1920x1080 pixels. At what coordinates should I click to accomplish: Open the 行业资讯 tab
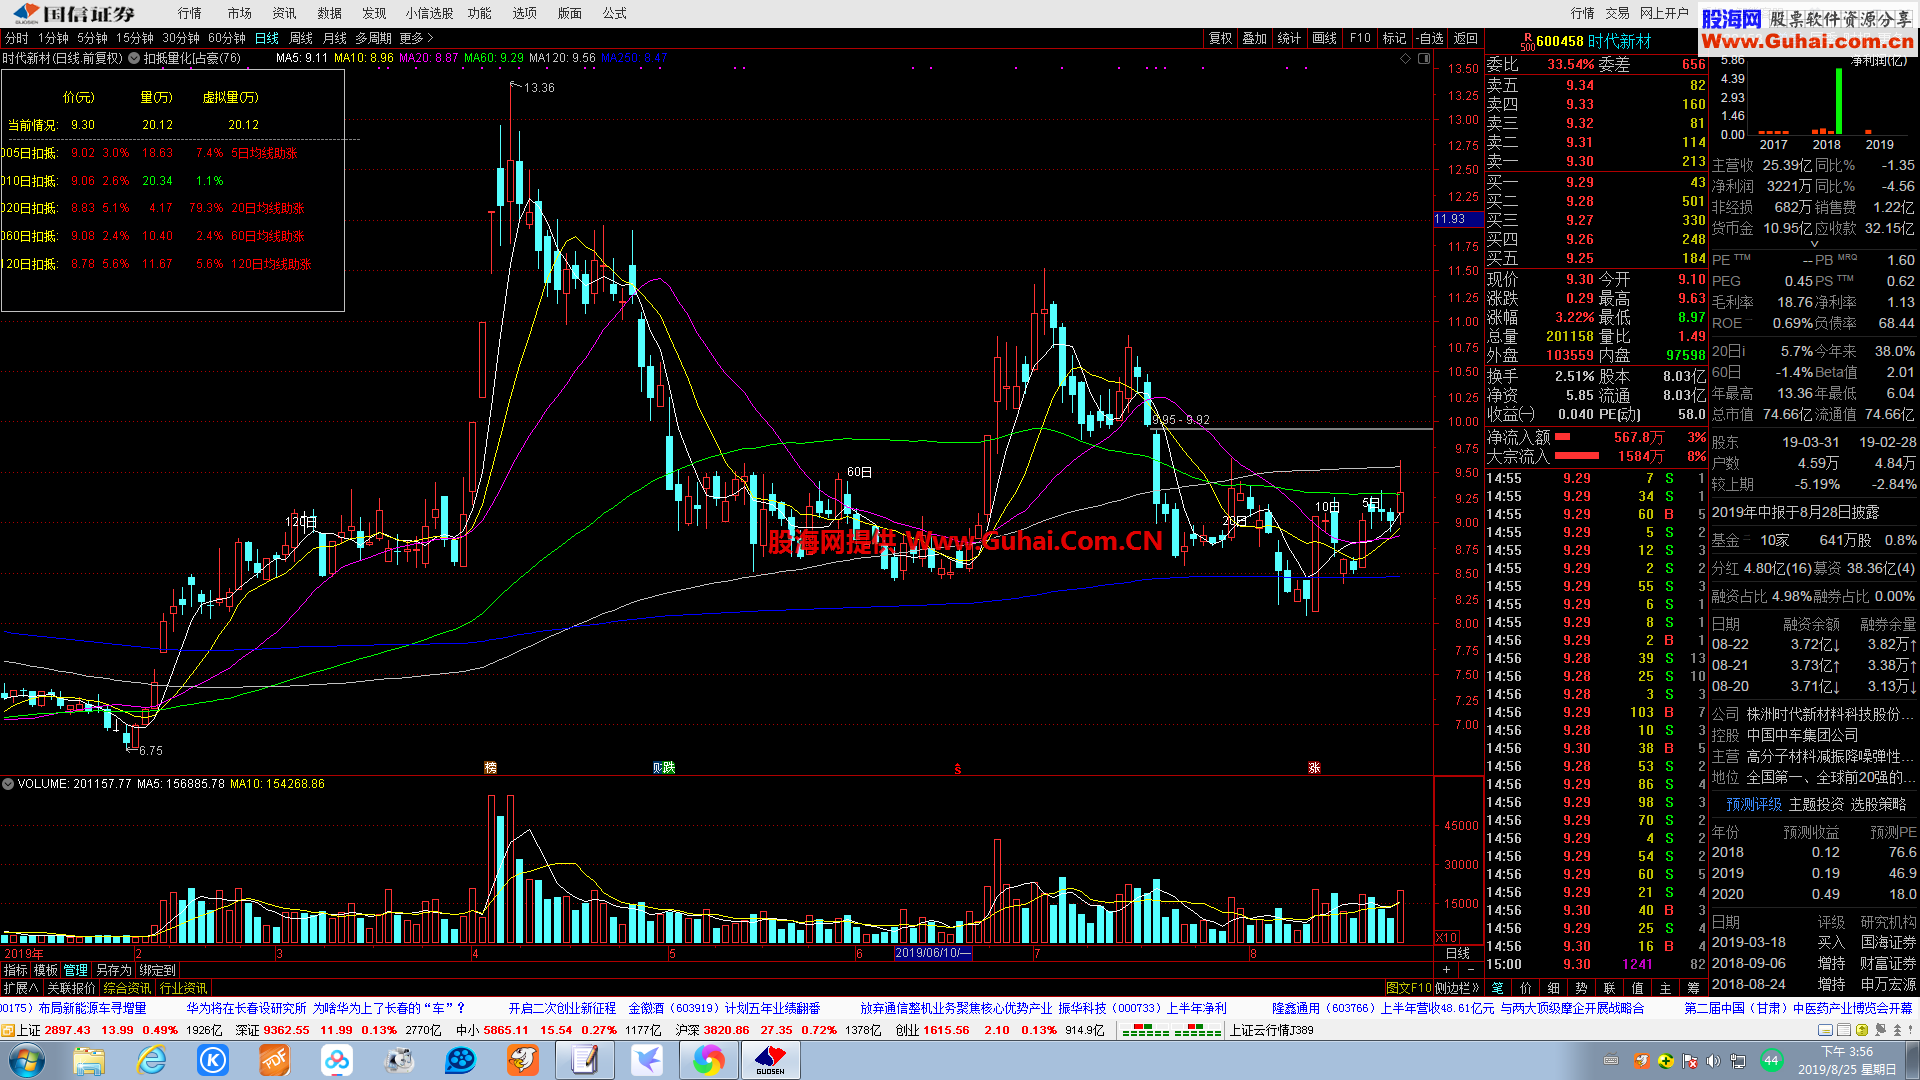point(184,988)
